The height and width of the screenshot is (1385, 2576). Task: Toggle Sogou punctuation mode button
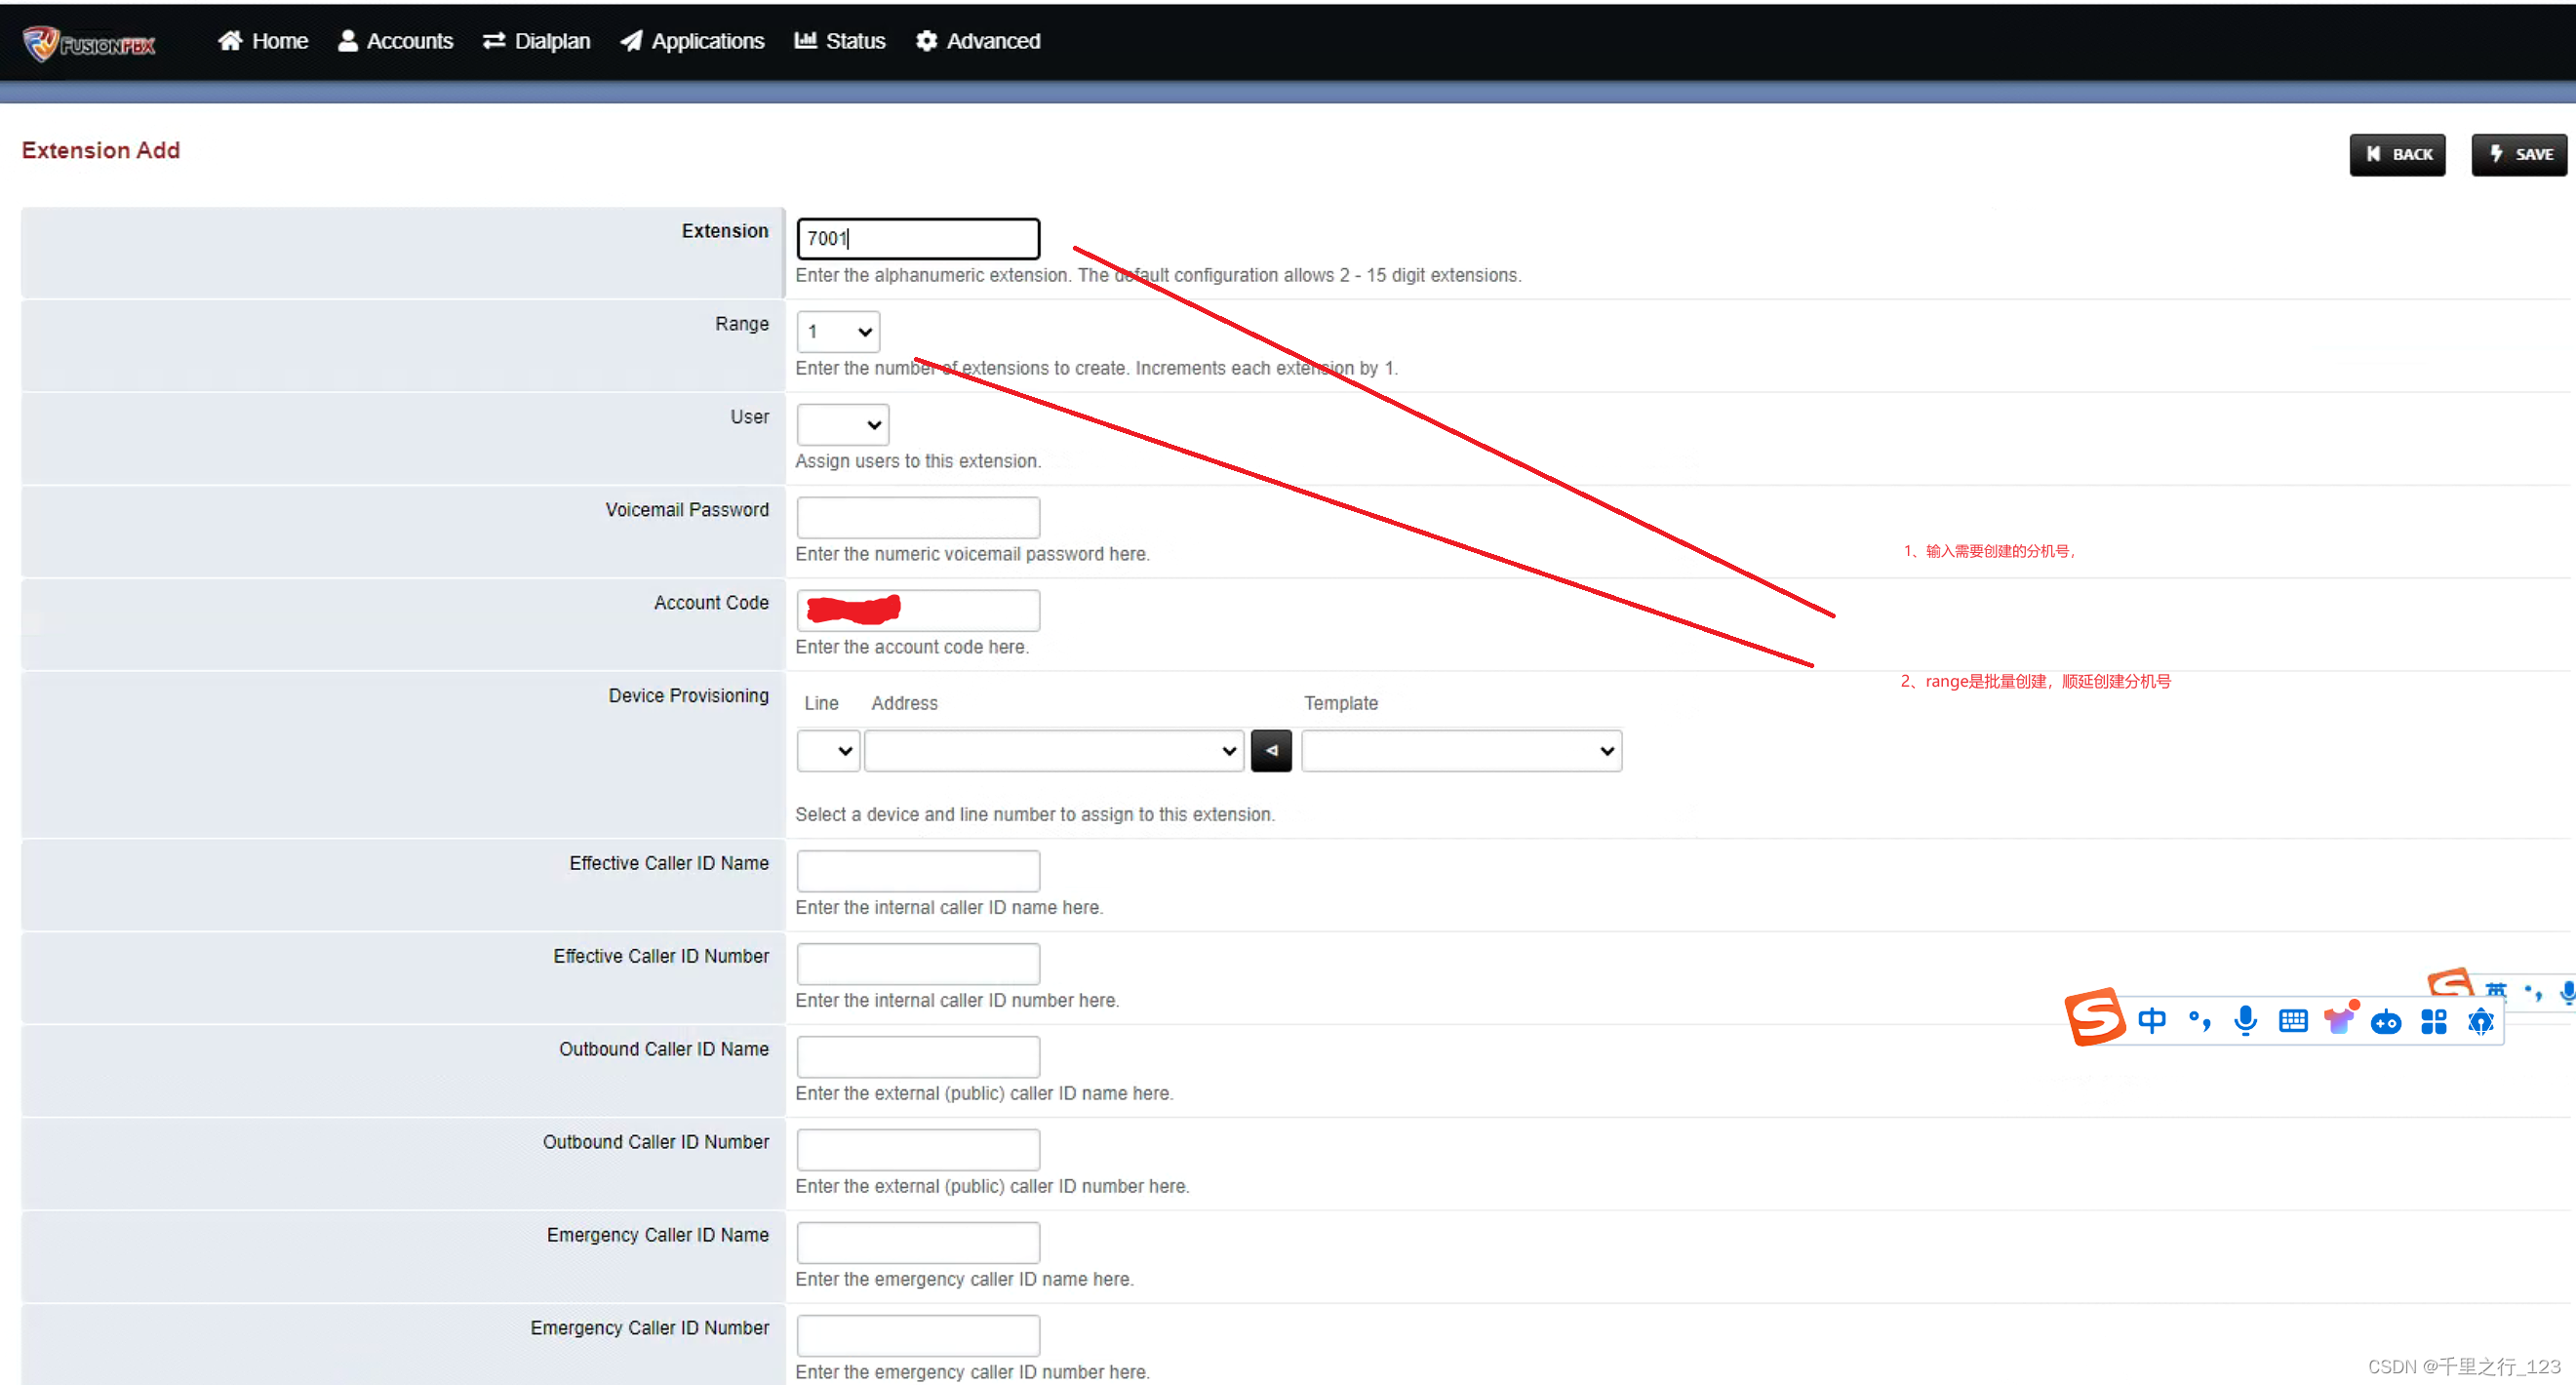coord(2199,1020)
